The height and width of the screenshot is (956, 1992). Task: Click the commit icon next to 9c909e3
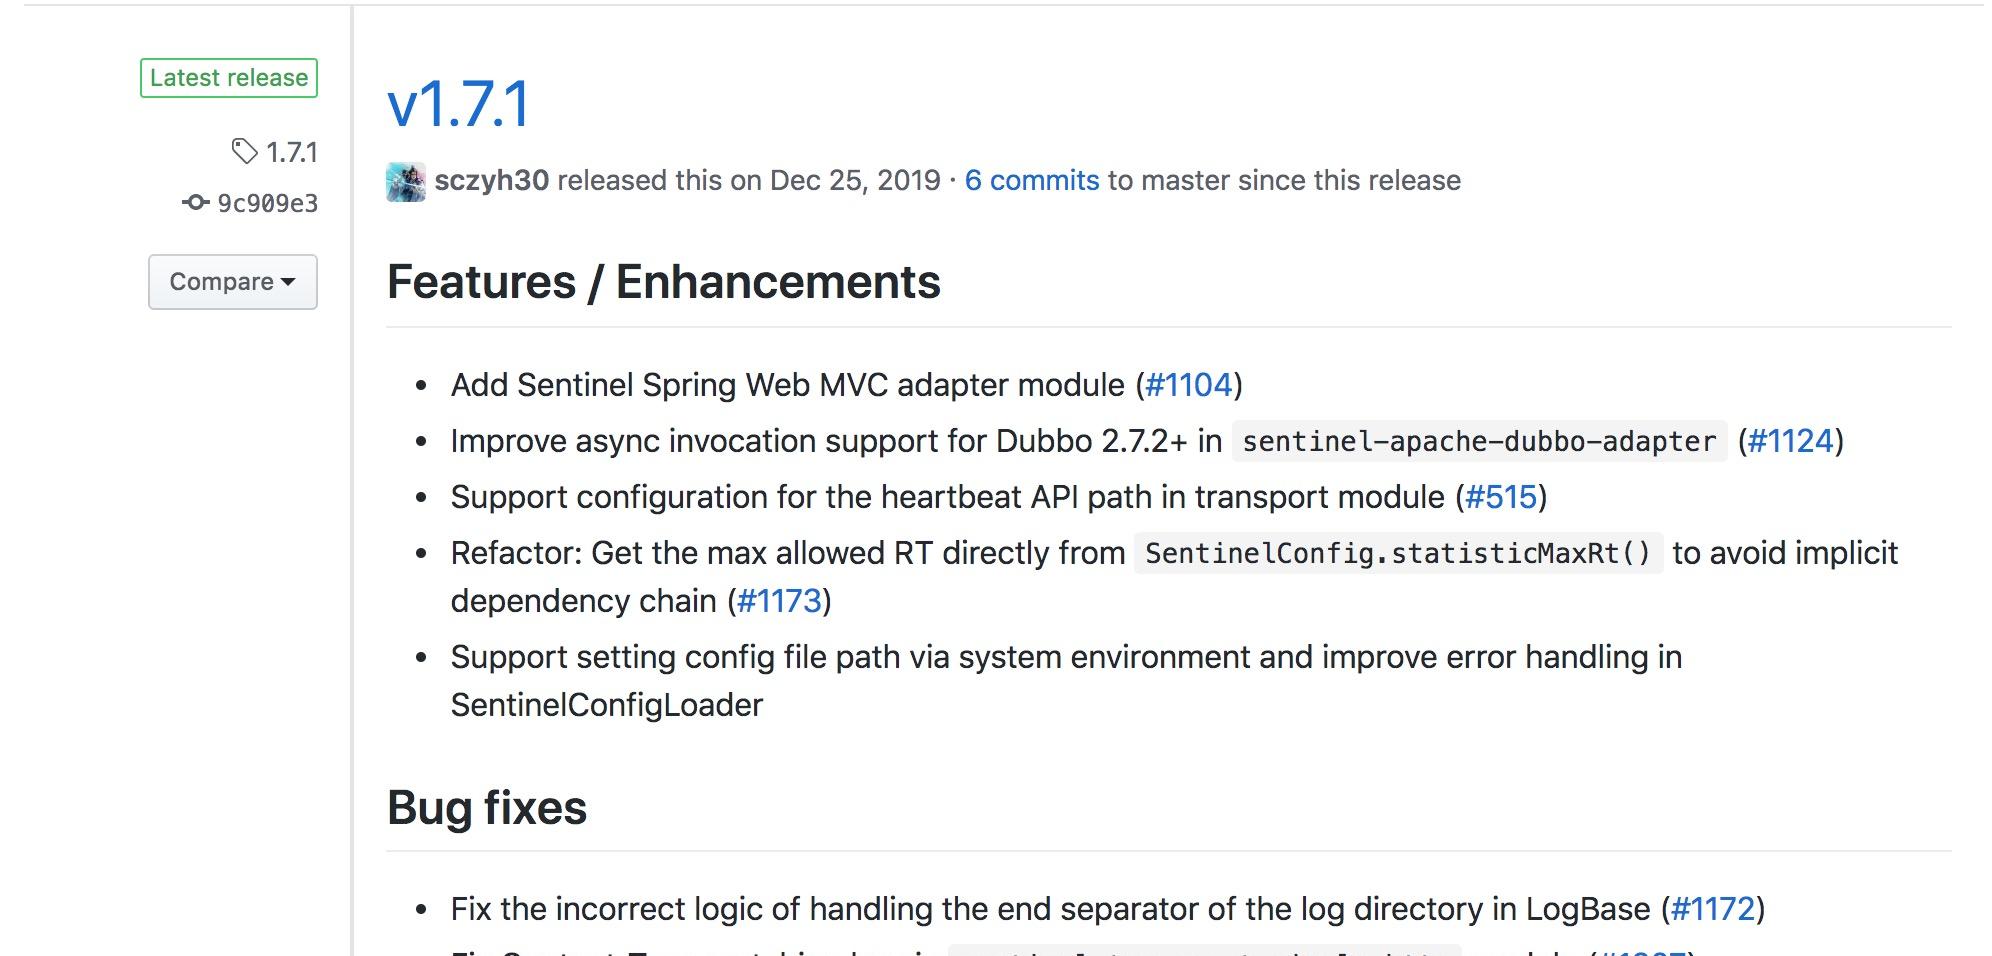click(x=196, y=203)
